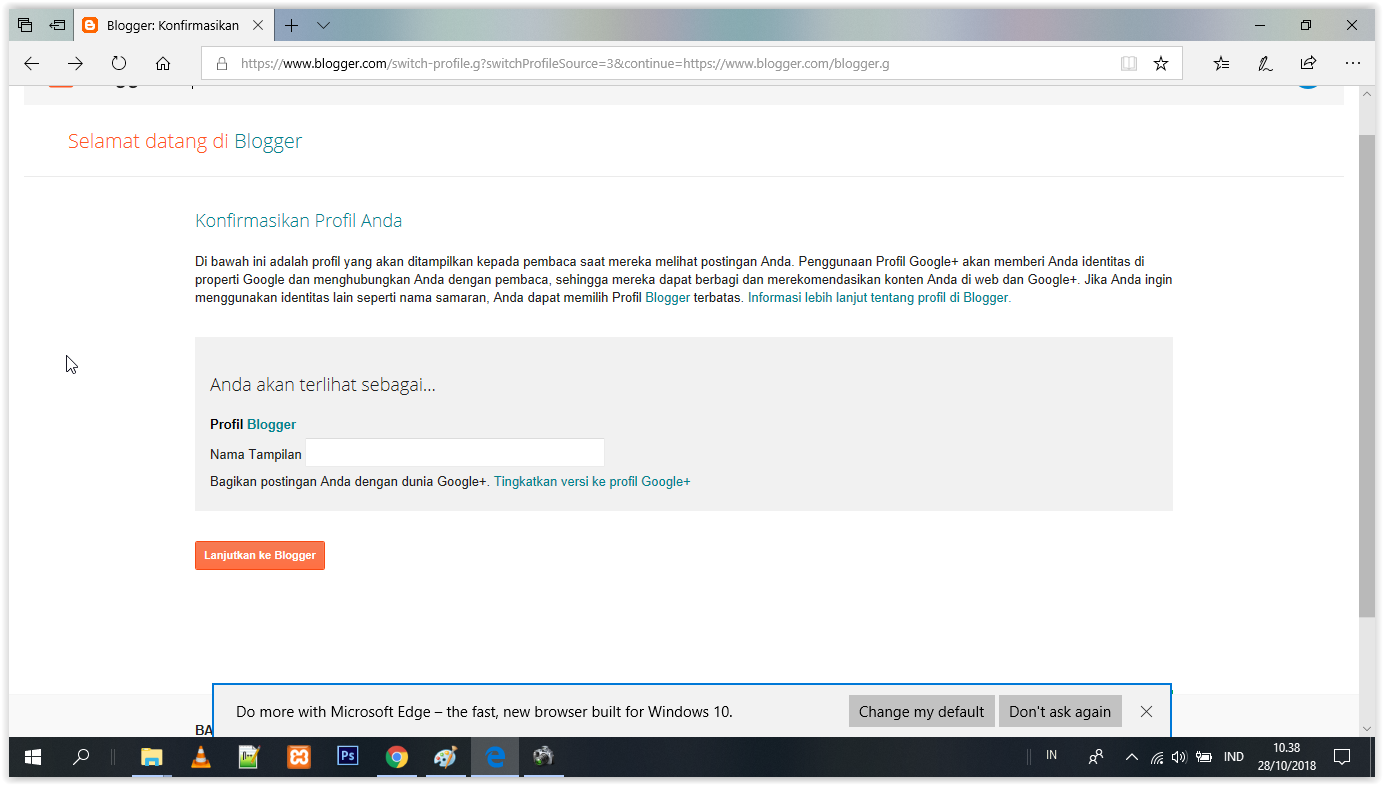Click the page vertical scrollbar thumb
This screenshot has width=1383, height=785.
coord(1367,375)
